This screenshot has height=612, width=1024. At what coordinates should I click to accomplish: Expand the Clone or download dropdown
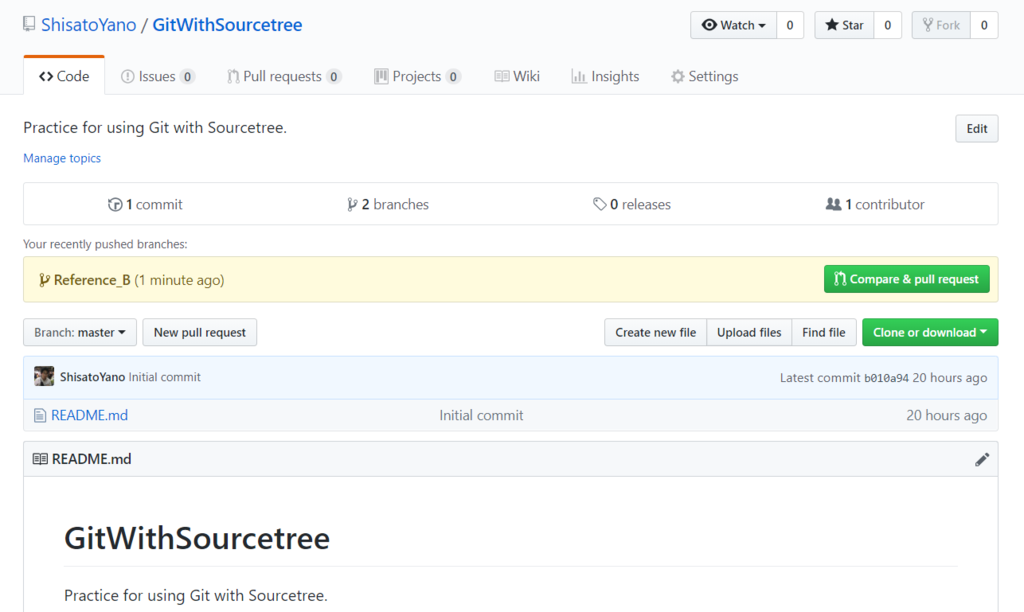[930, 332]
